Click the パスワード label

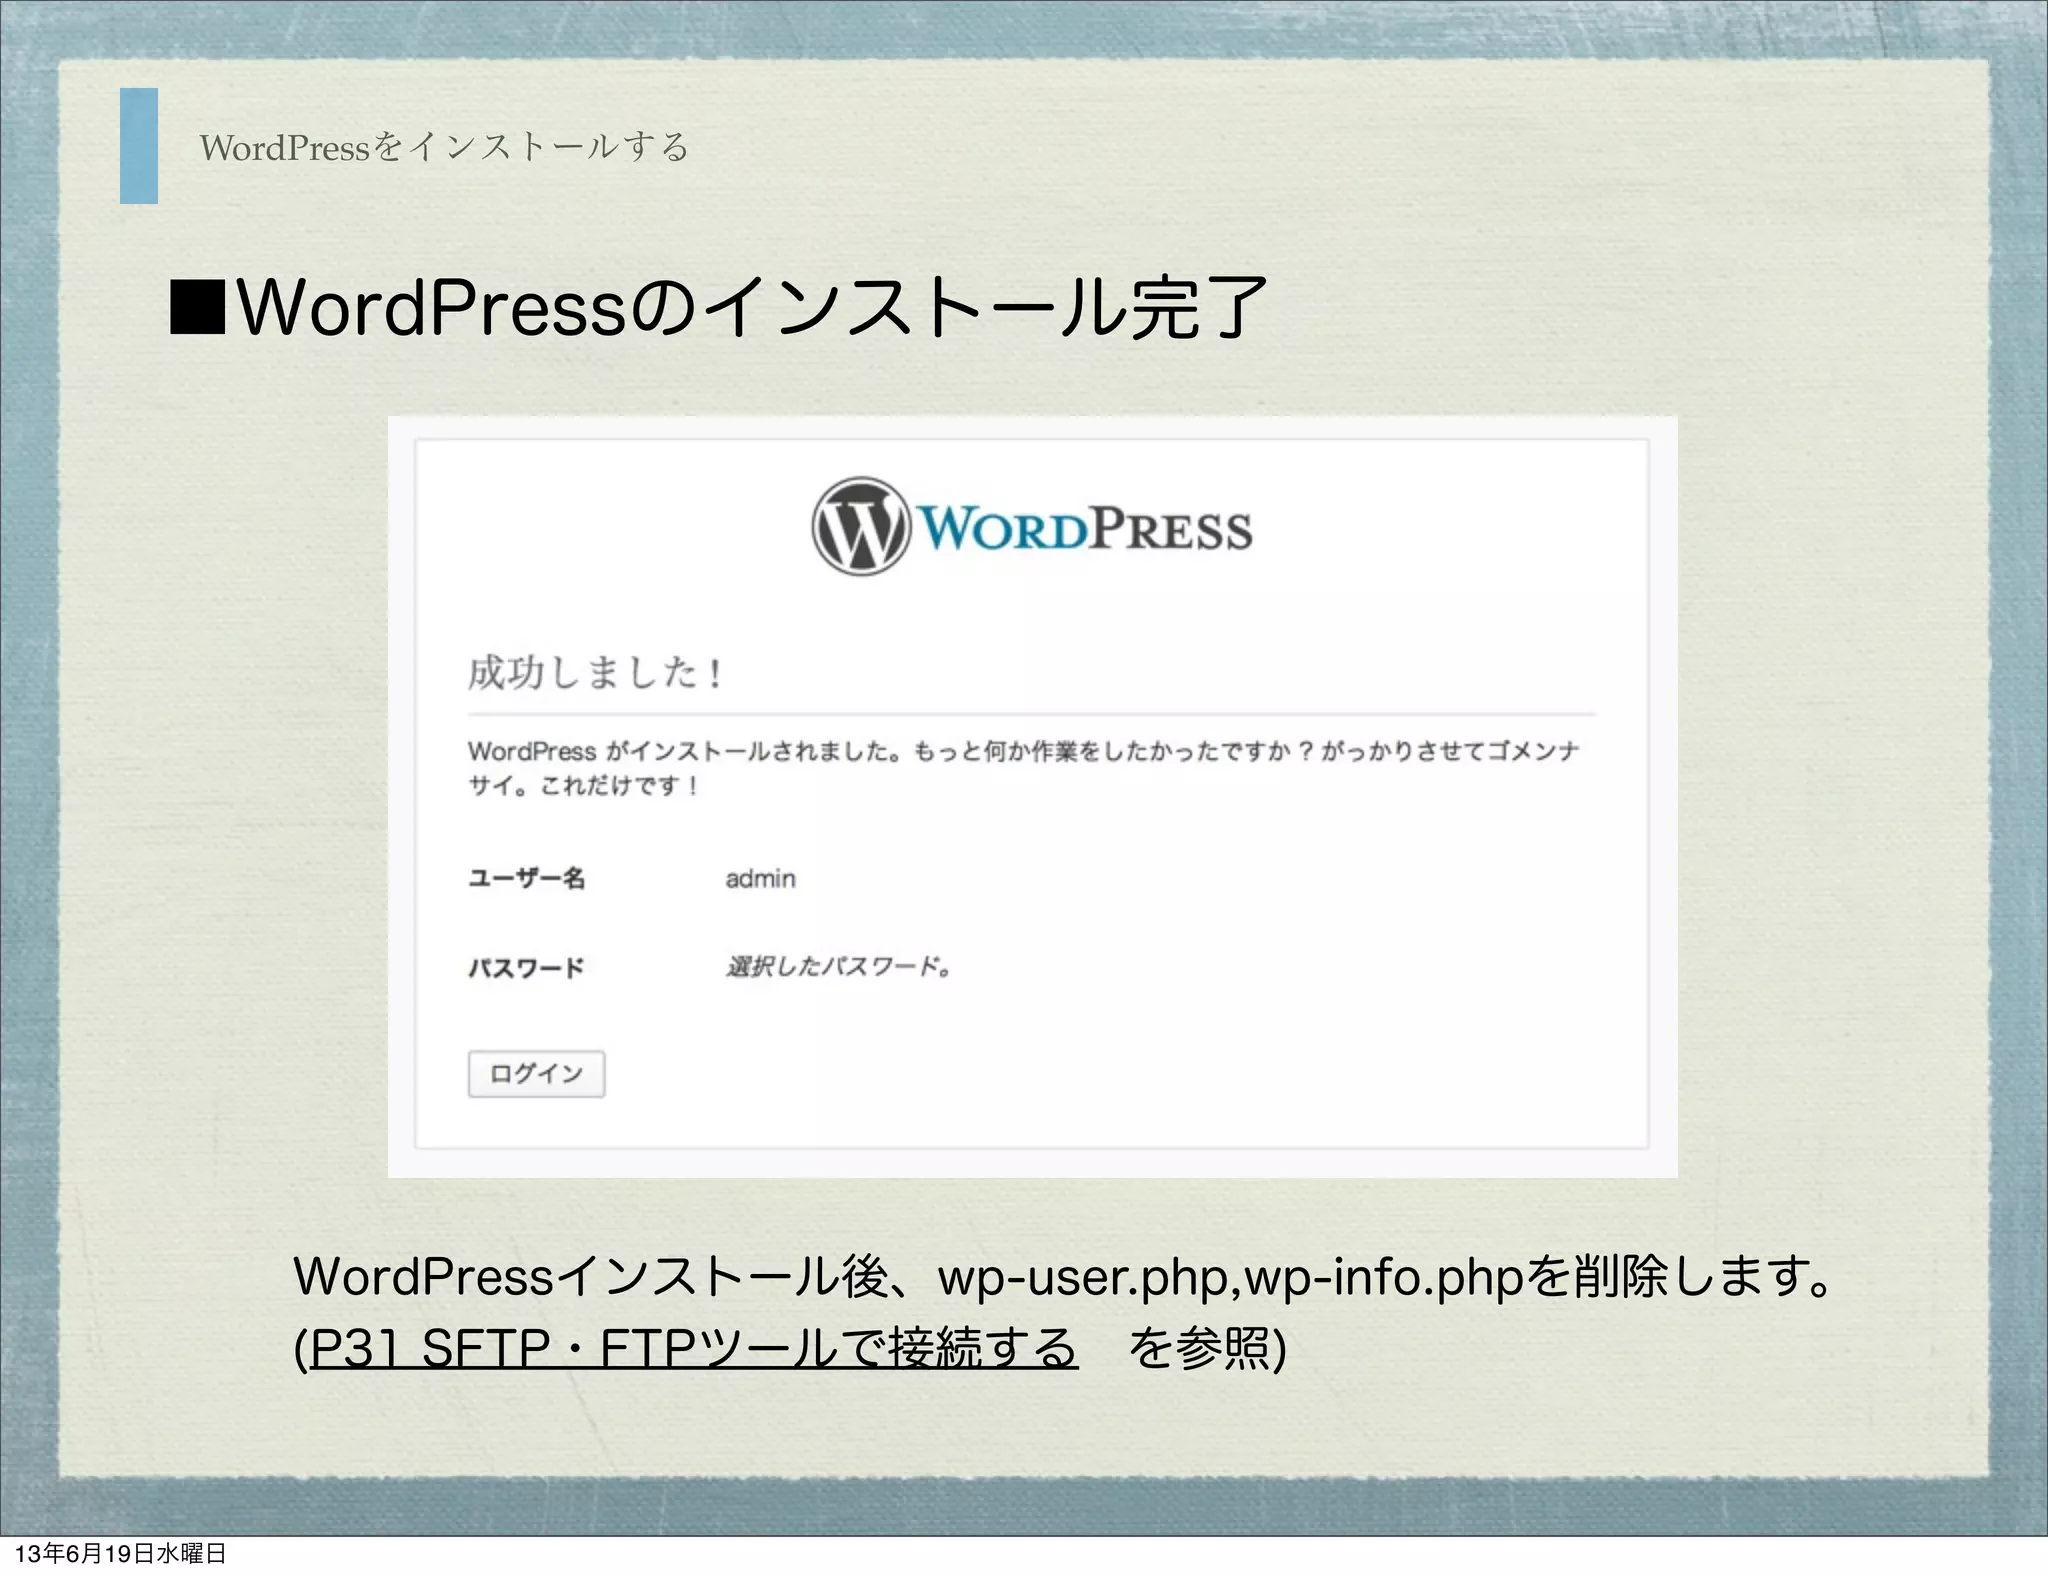coord(526,967)
